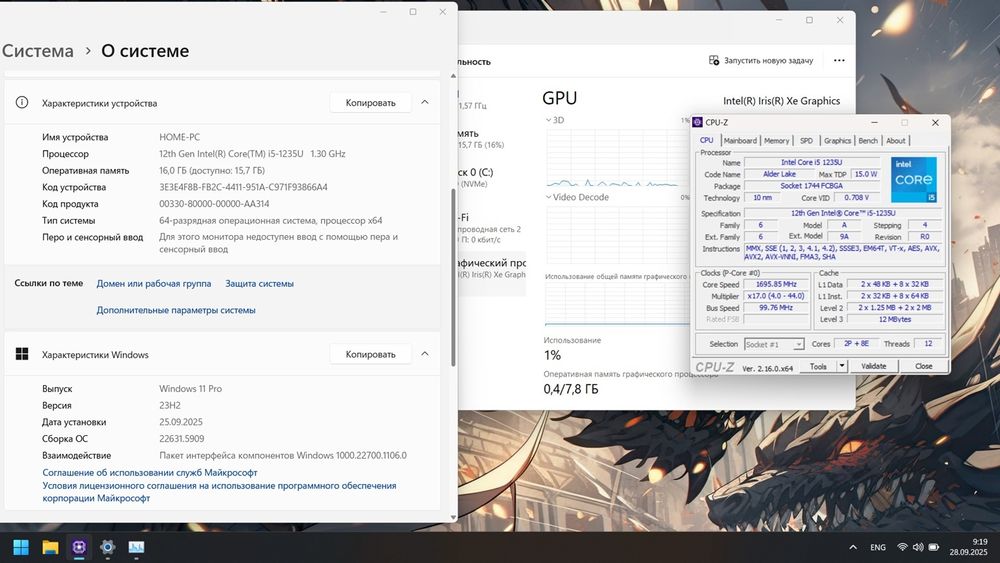1000x563 pixels.
Task: Open the Условия лицензионного соглашения link
Action: click(219, 492)
